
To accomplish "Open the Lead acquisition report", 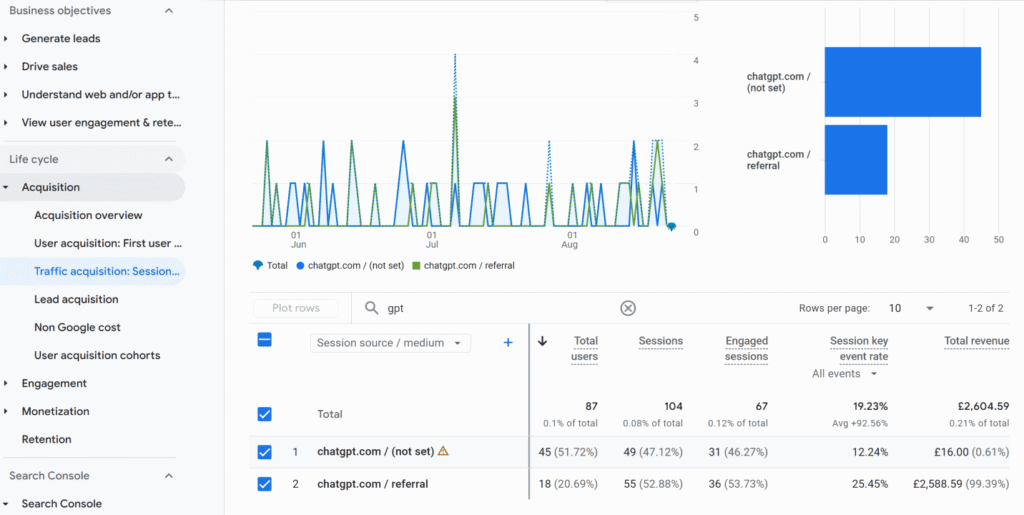I will pyautogui.click(x=76, y=299).
